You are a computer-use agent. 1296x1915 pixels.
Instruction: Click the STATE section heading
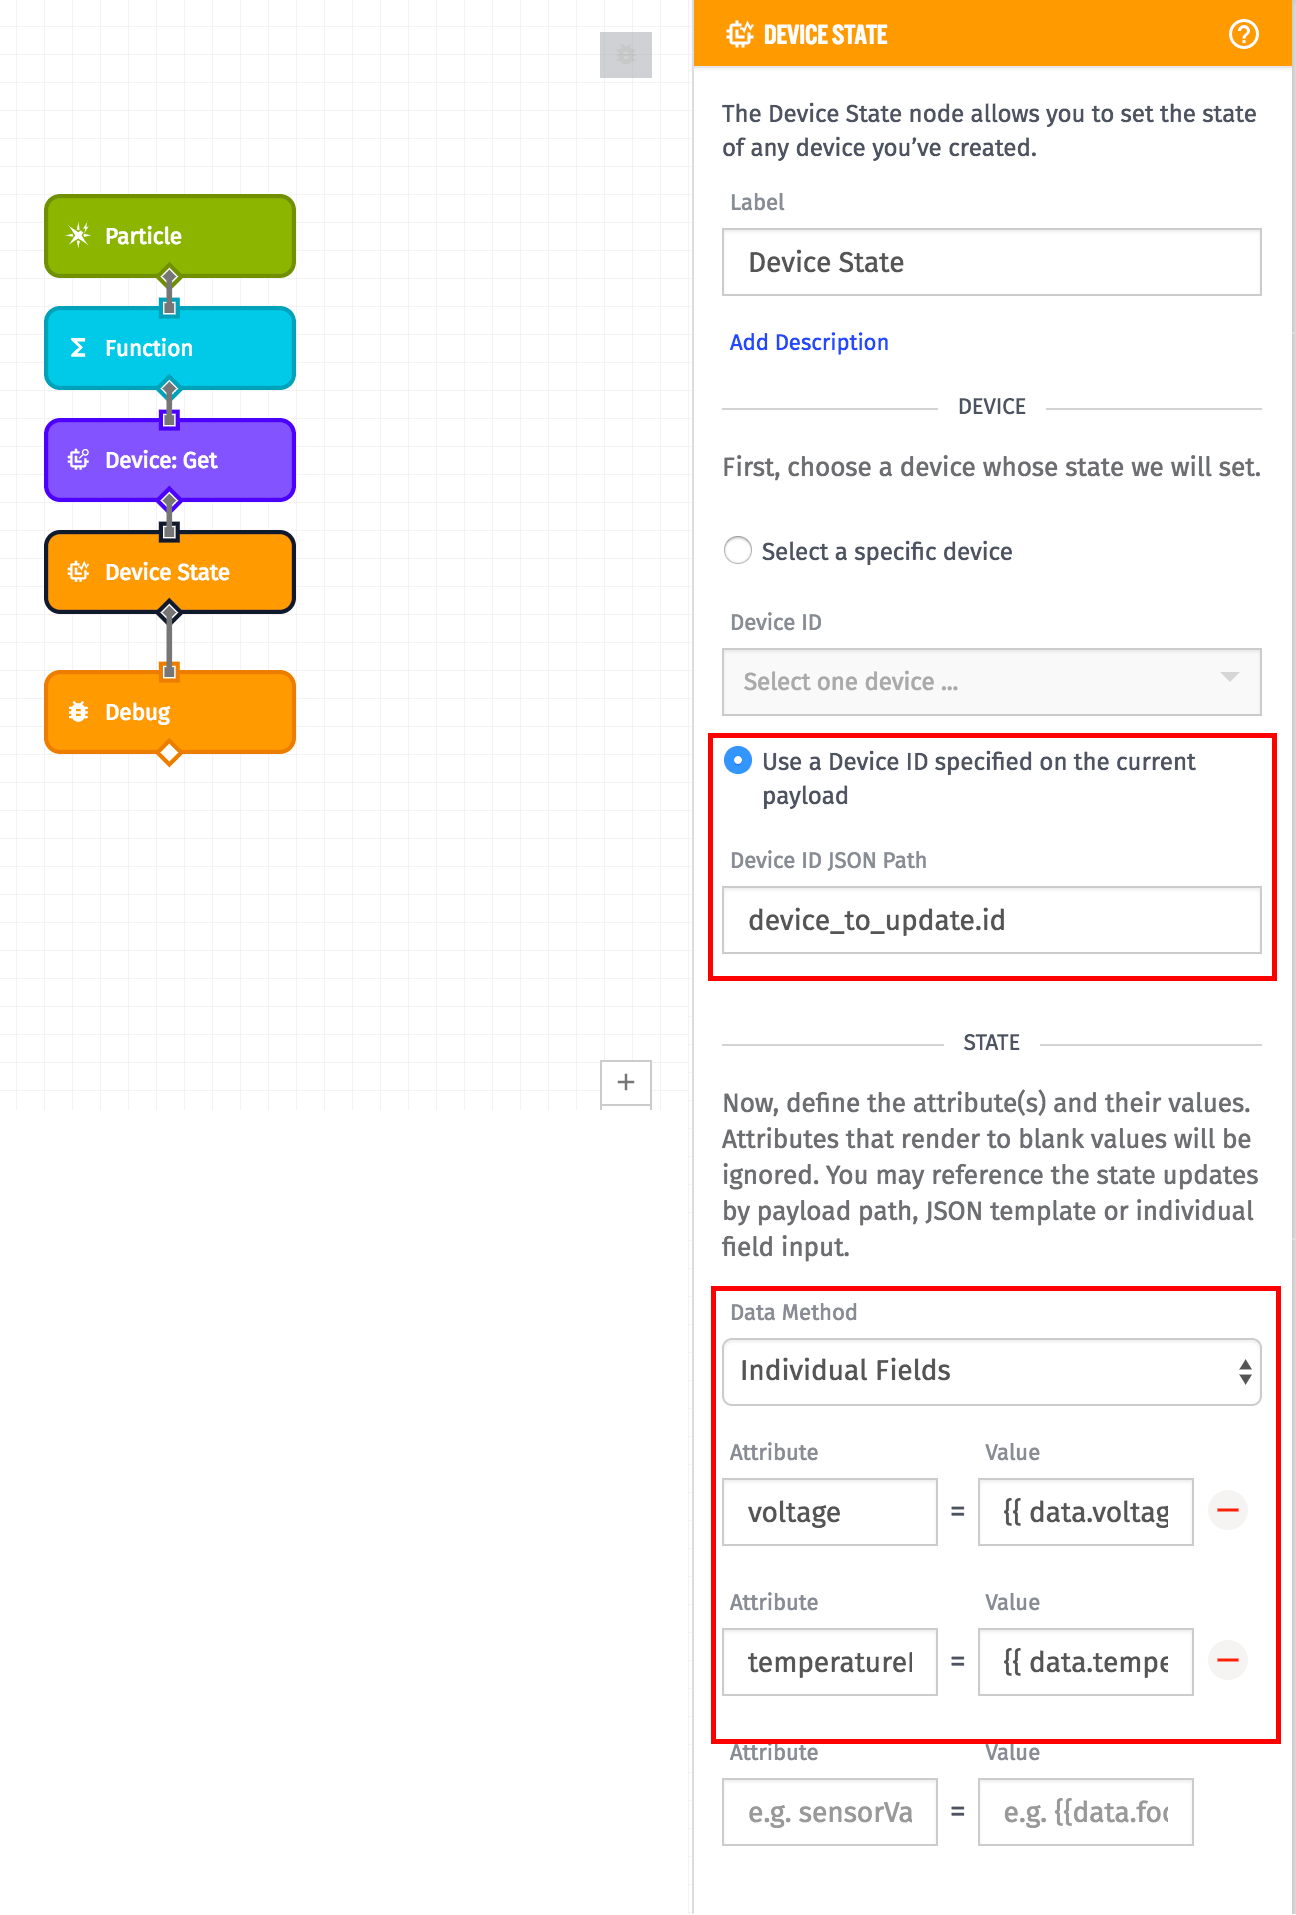click(991, 1041)
